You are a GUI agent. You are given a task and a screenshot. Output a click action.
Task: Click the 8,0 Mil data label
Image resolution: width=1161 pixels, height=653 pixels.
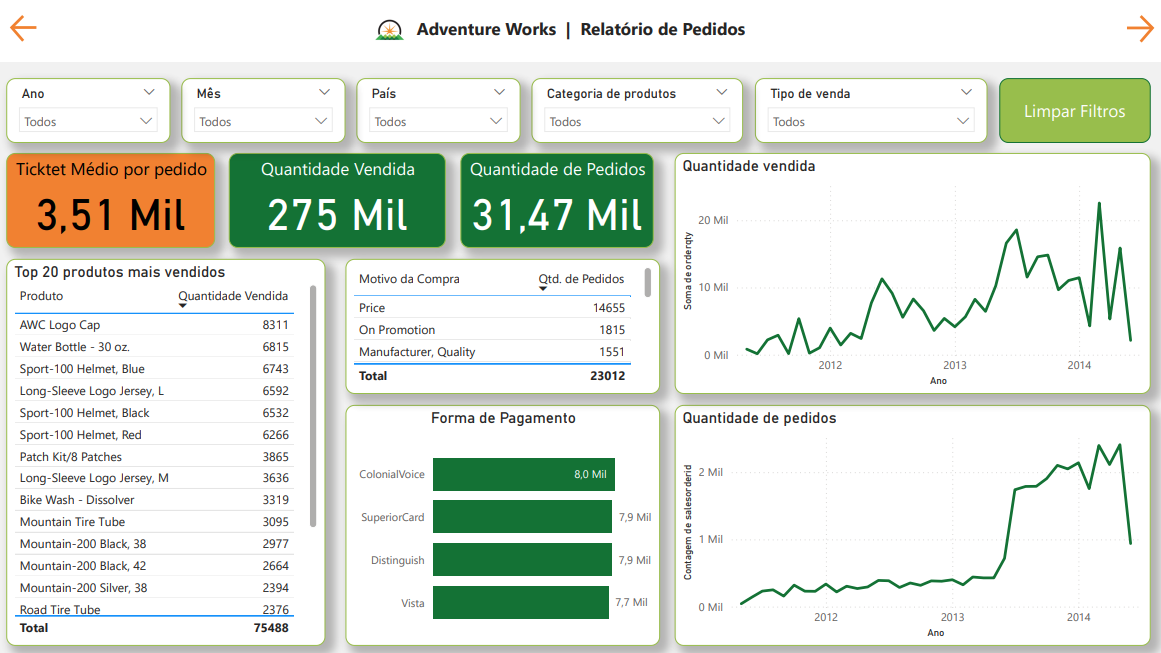[590, 475]
